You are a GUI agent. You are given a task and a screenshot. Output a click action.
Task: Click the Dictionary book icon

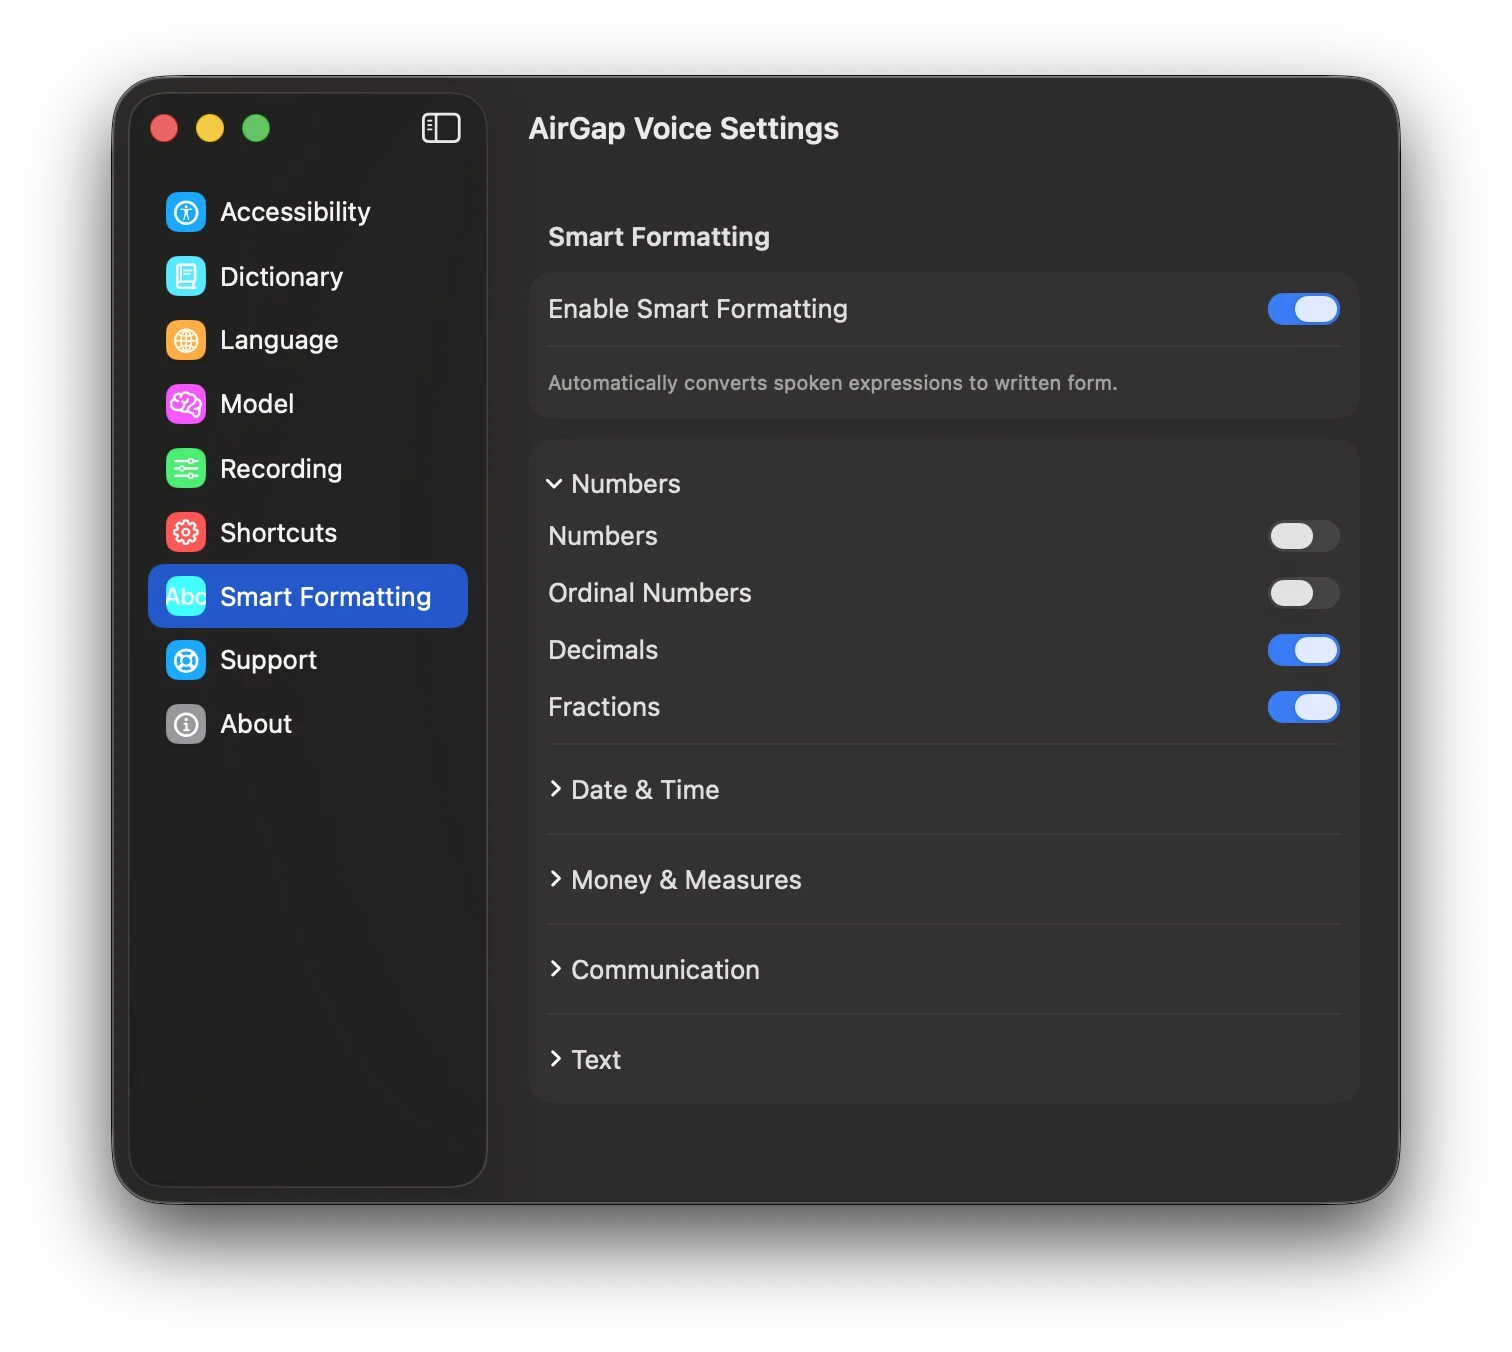click(x=186, y=276)
